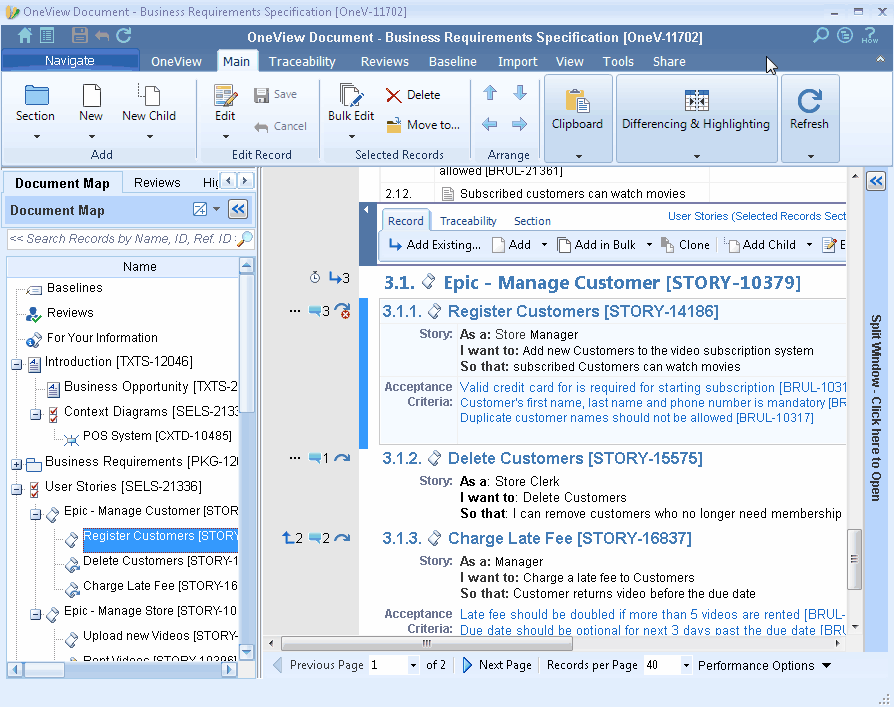This screenshot has width=894, height=707.
Task: Click the Clone button
Action: [685, 245]
